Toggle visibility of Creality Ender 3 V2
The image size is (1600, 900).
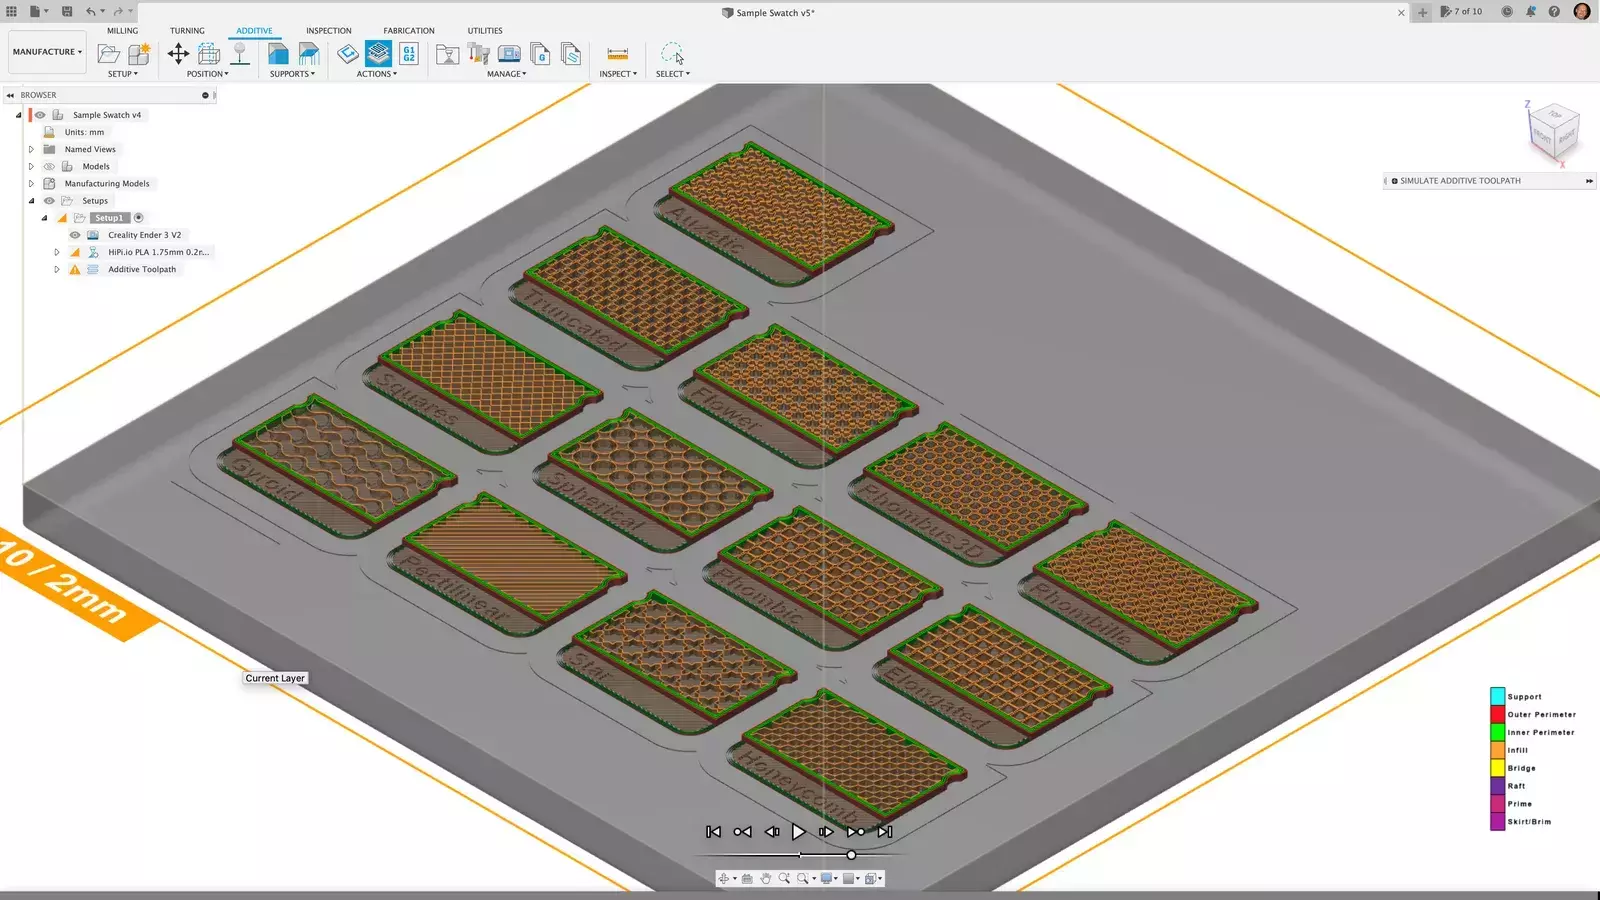(75, 235)
